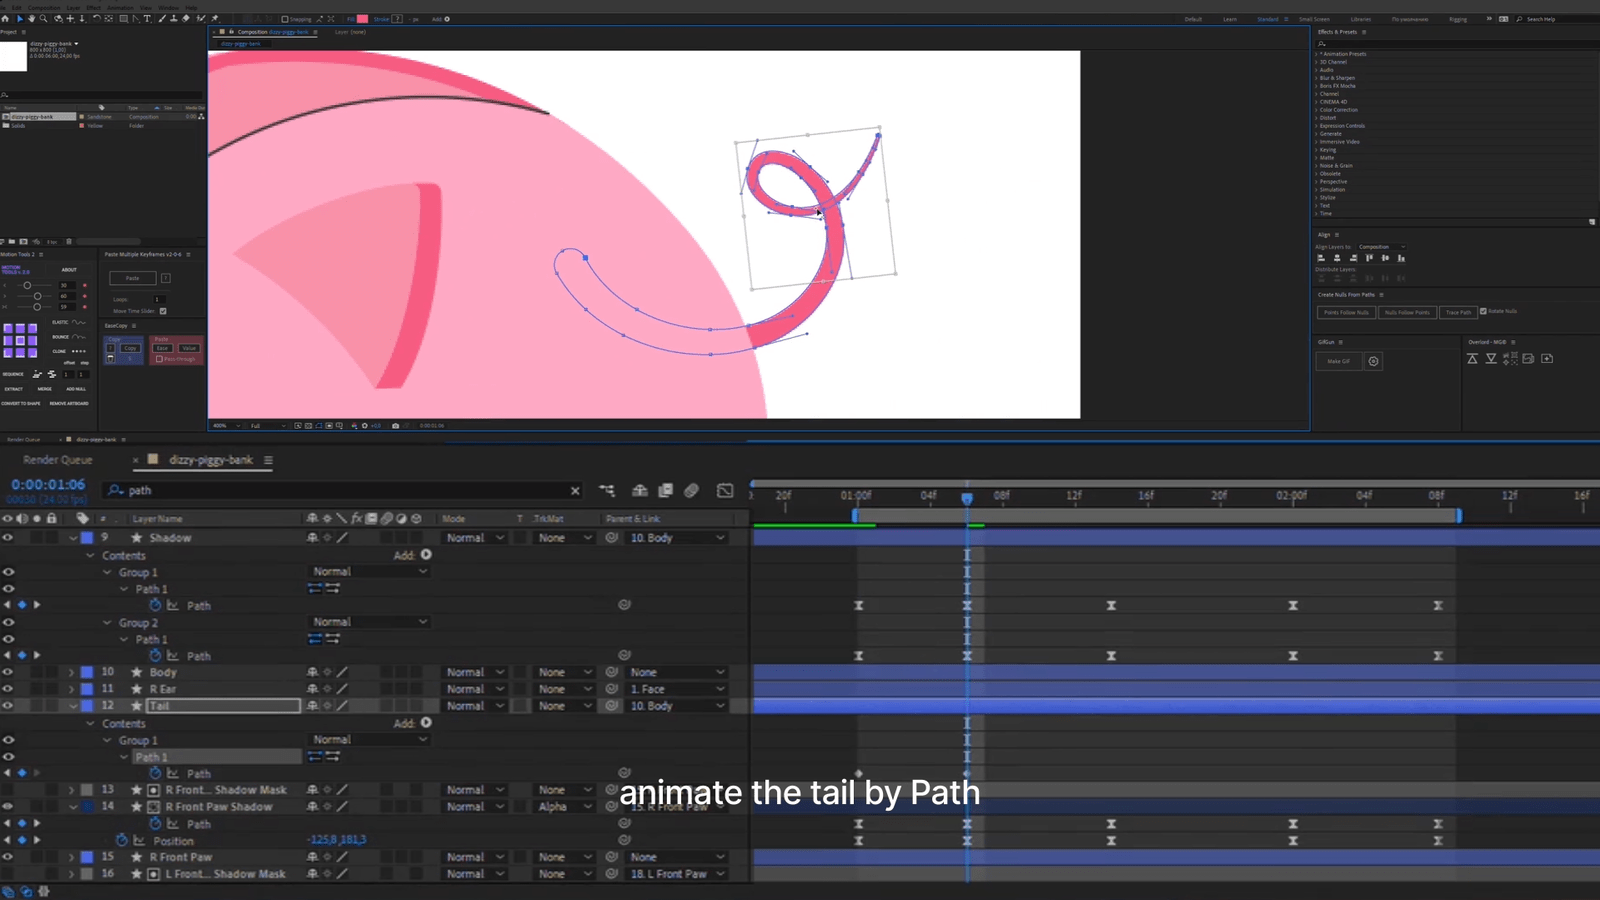Select the Hand tool
The height and width of the screenshot is (900, 1600).
tap(31, 19)
